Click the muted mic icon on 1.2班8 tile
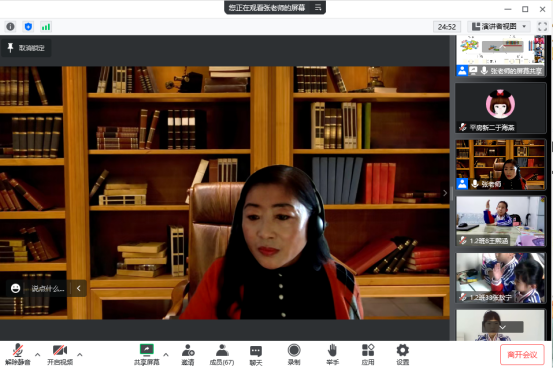Viewport: 554px width, 369px height. pos(463,241)
